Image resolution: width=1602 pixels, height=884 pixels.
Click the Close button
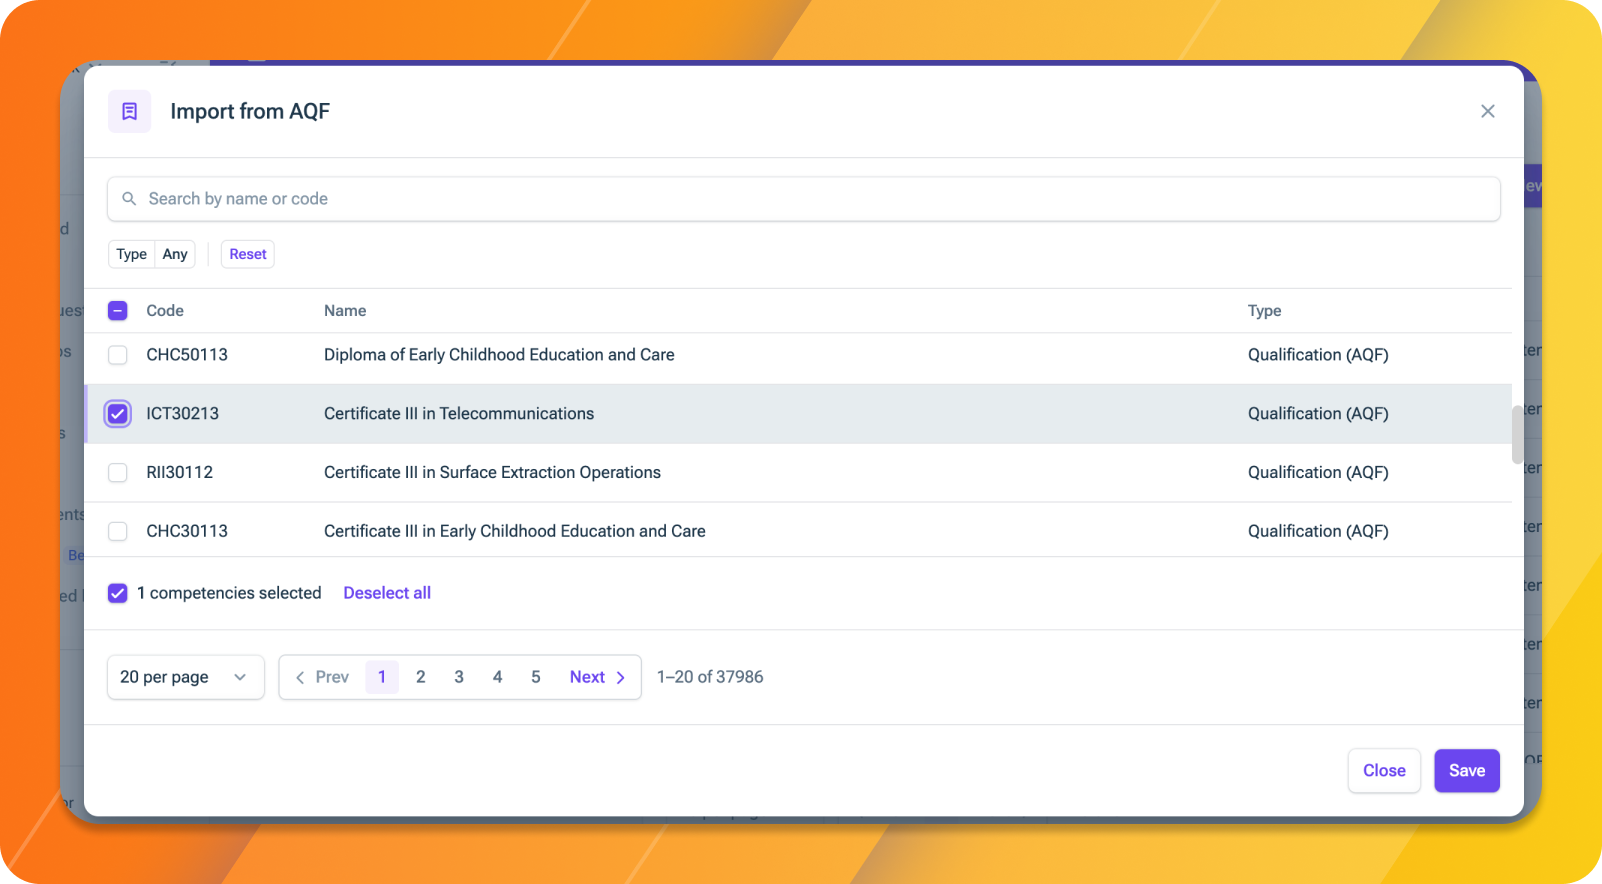(x=1384, y=771)
